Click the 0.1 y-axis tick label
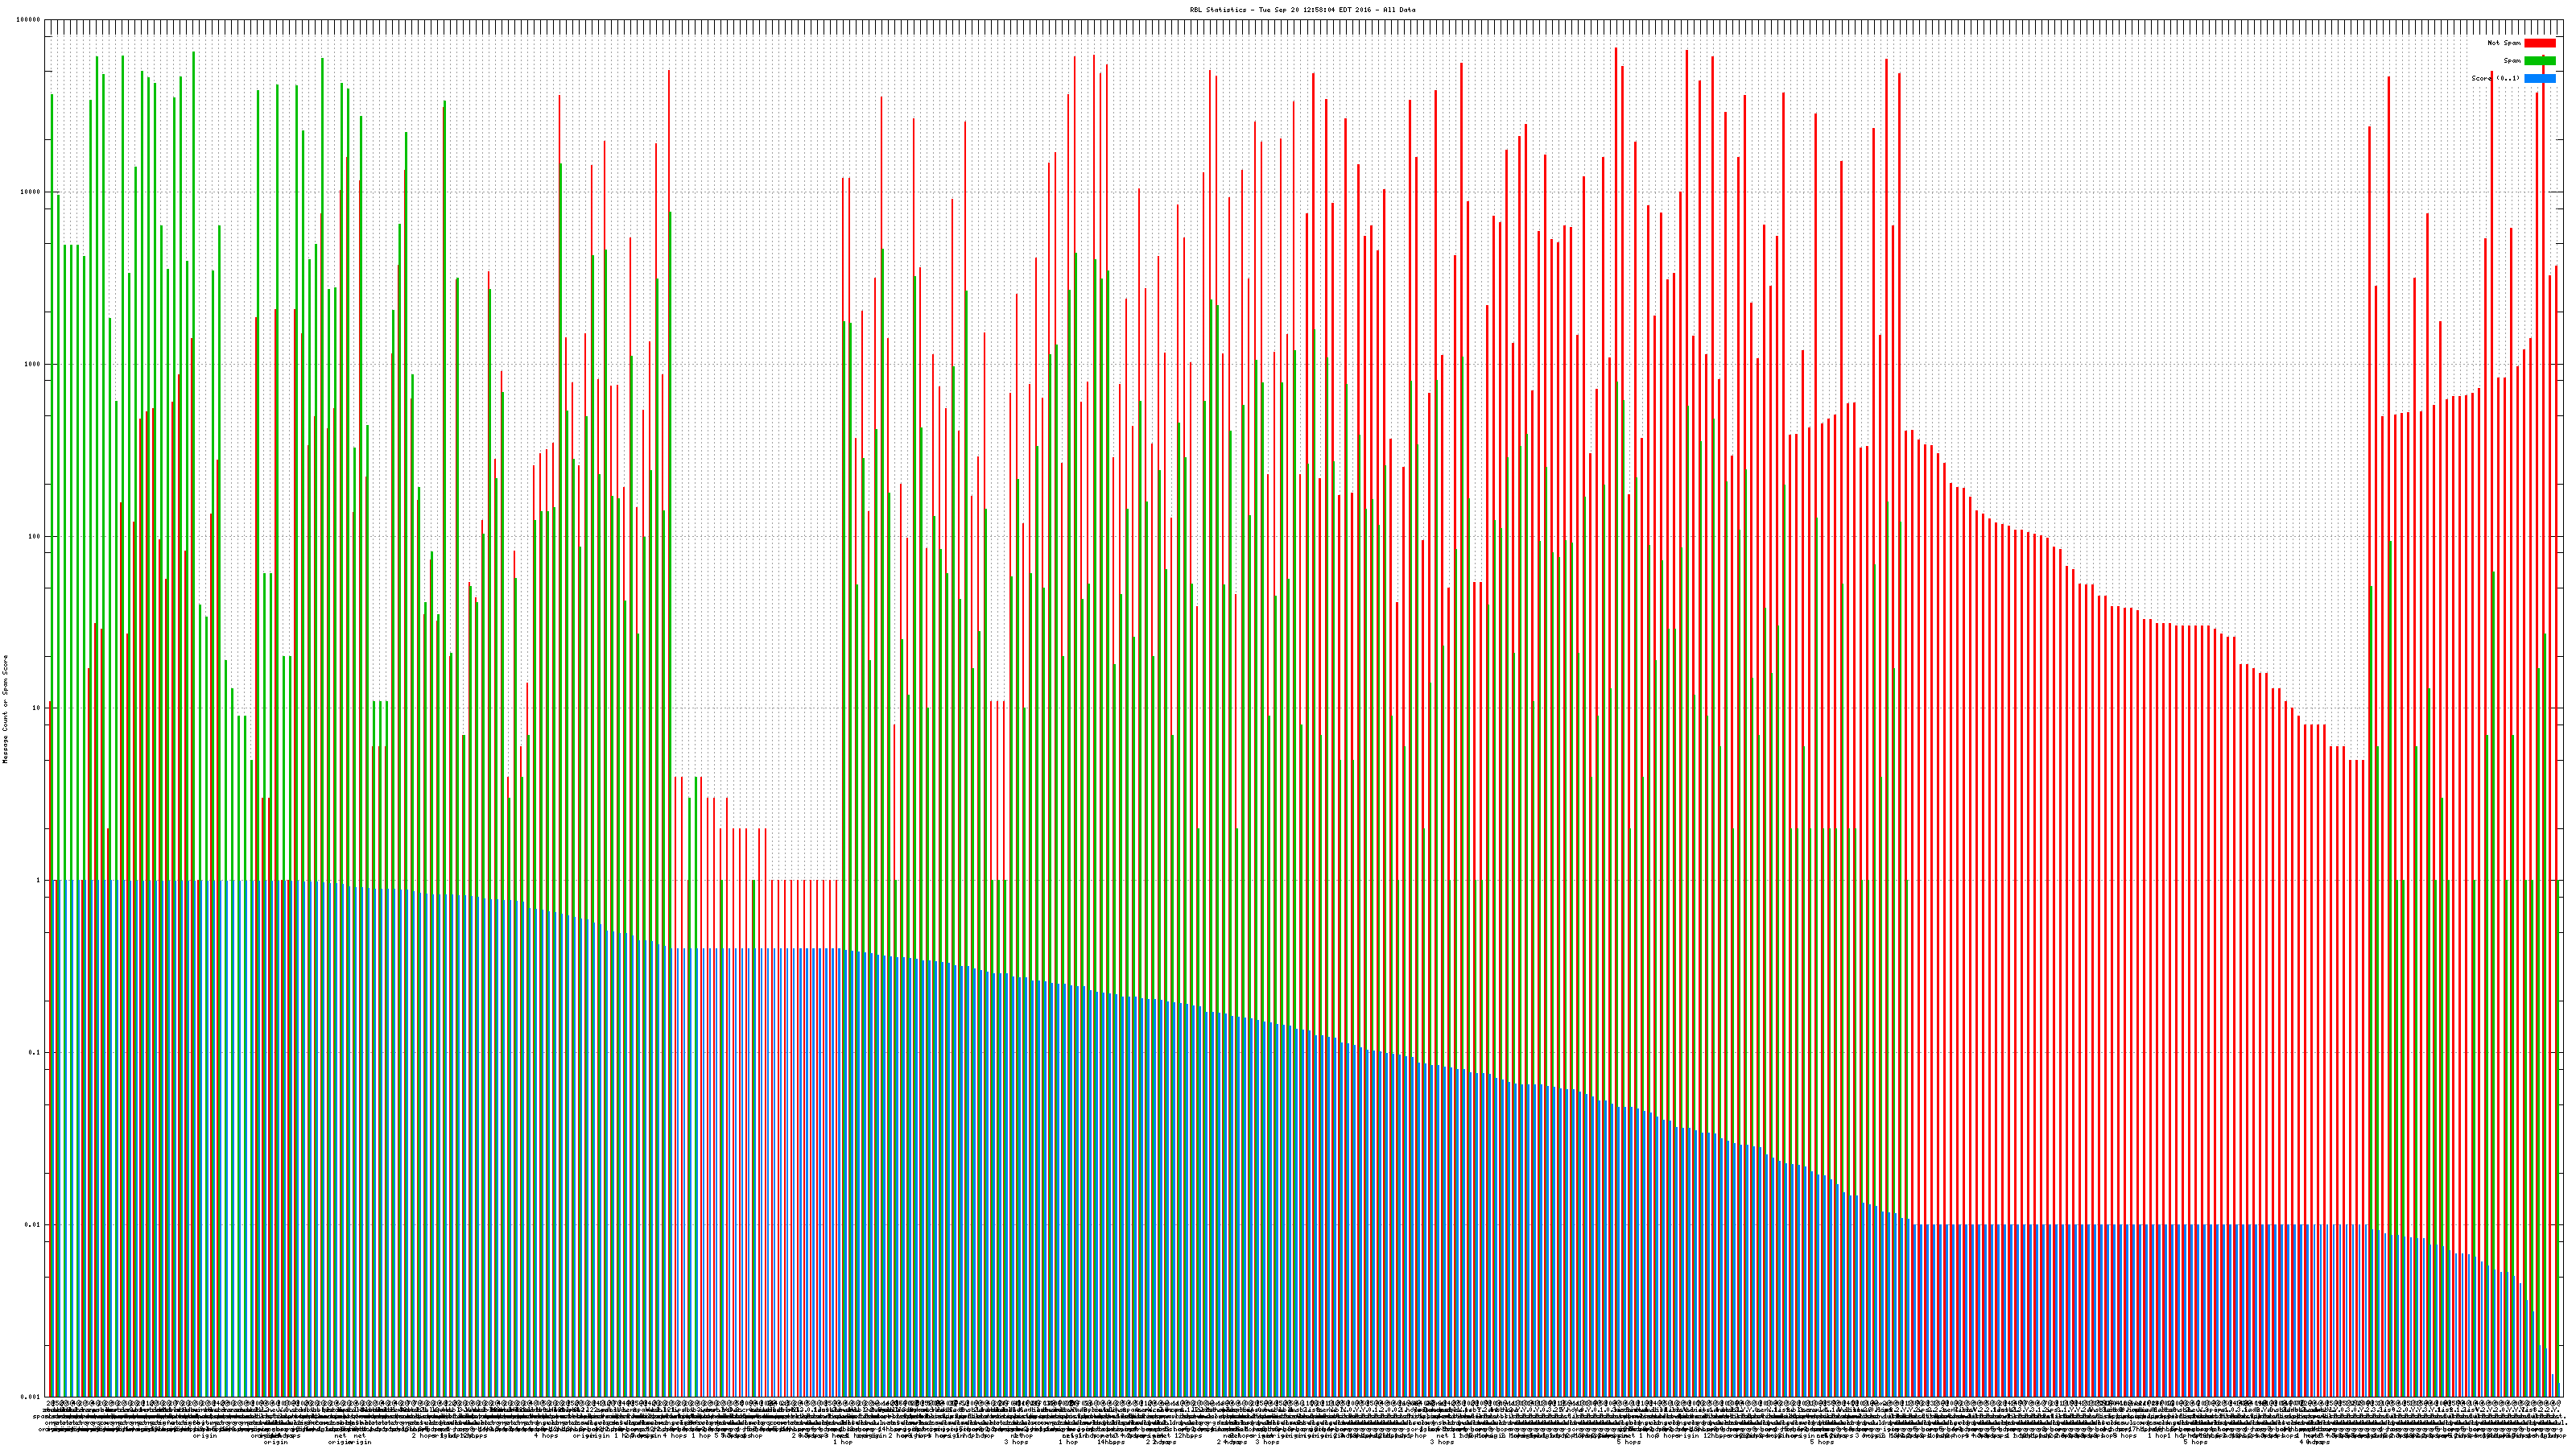 (35, 1052)
